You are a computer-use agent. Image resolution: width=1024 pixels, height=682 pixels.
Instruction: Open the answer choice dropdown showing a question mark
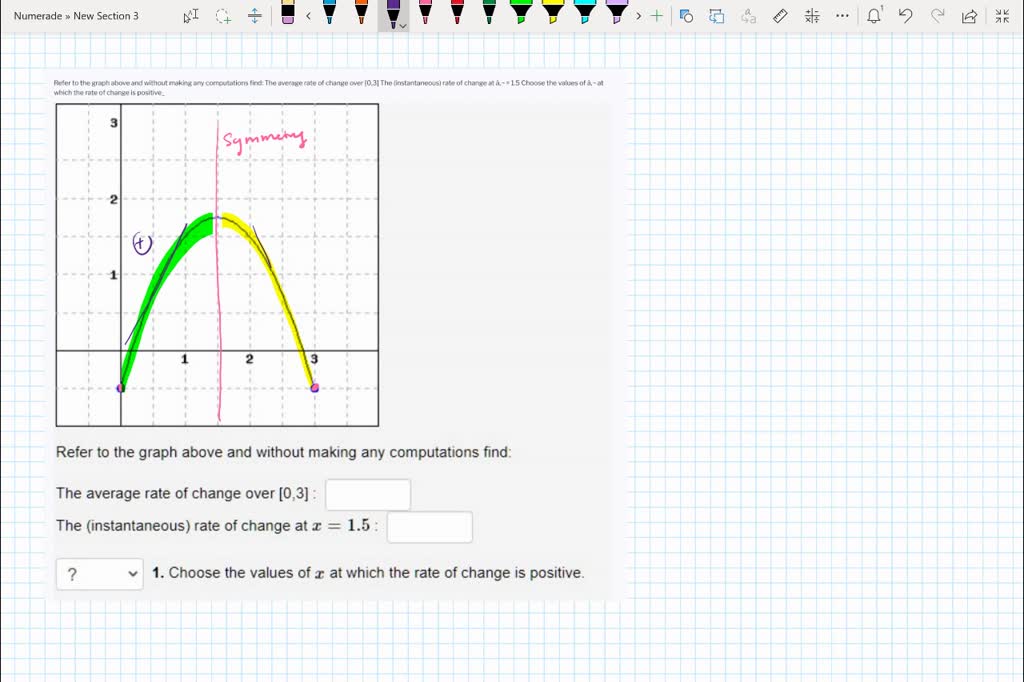[99, 573]
